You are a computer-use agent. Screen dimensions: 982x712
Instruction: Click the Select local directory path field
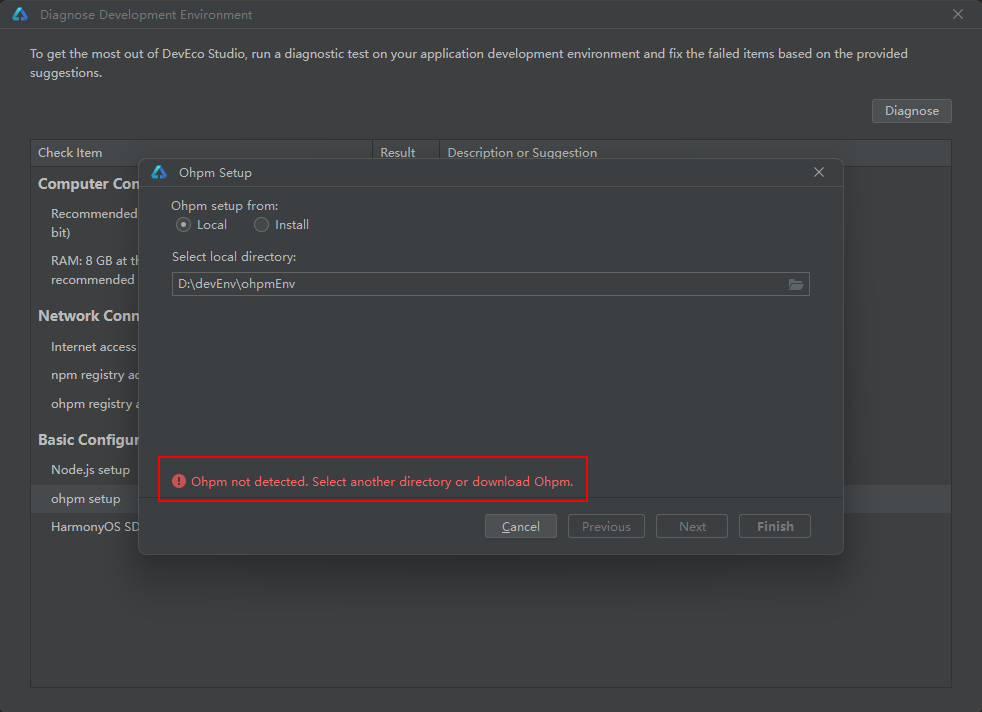click(490, 284)
